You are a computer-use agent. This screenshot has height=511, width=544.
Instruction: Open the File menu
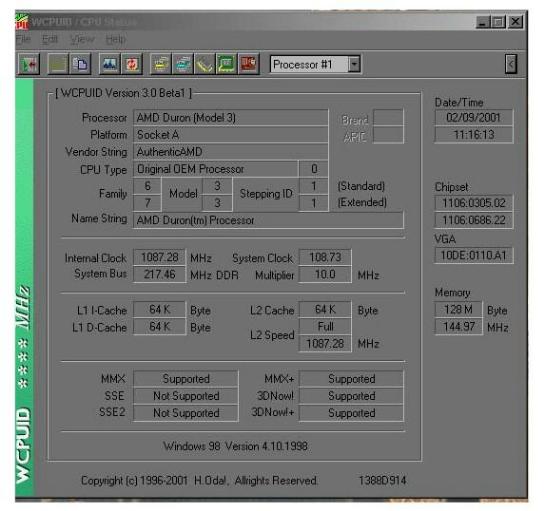[23, 39]
